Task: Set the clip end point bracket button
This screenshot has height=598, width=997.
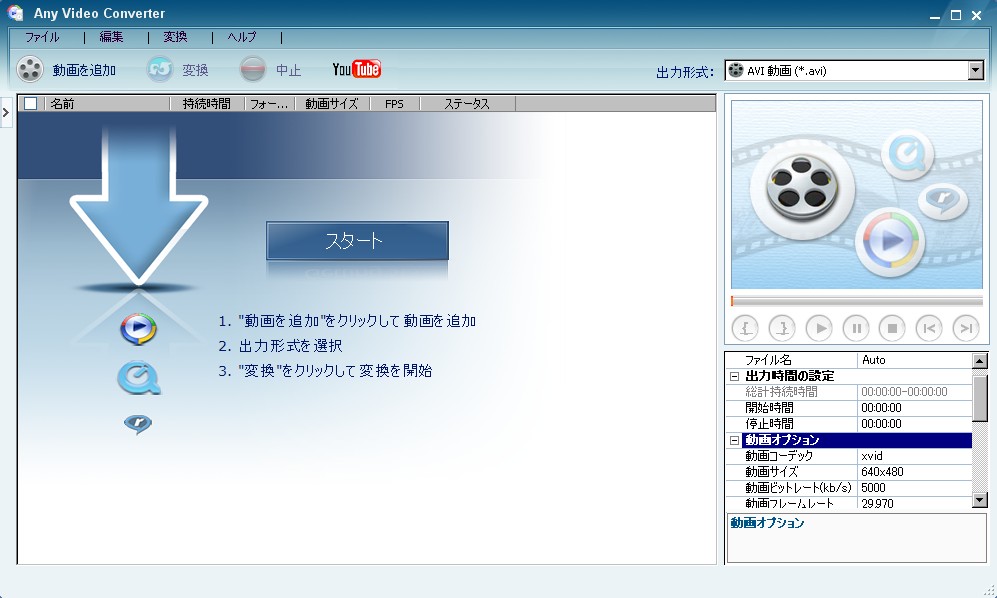Action: tap(782, 328)
